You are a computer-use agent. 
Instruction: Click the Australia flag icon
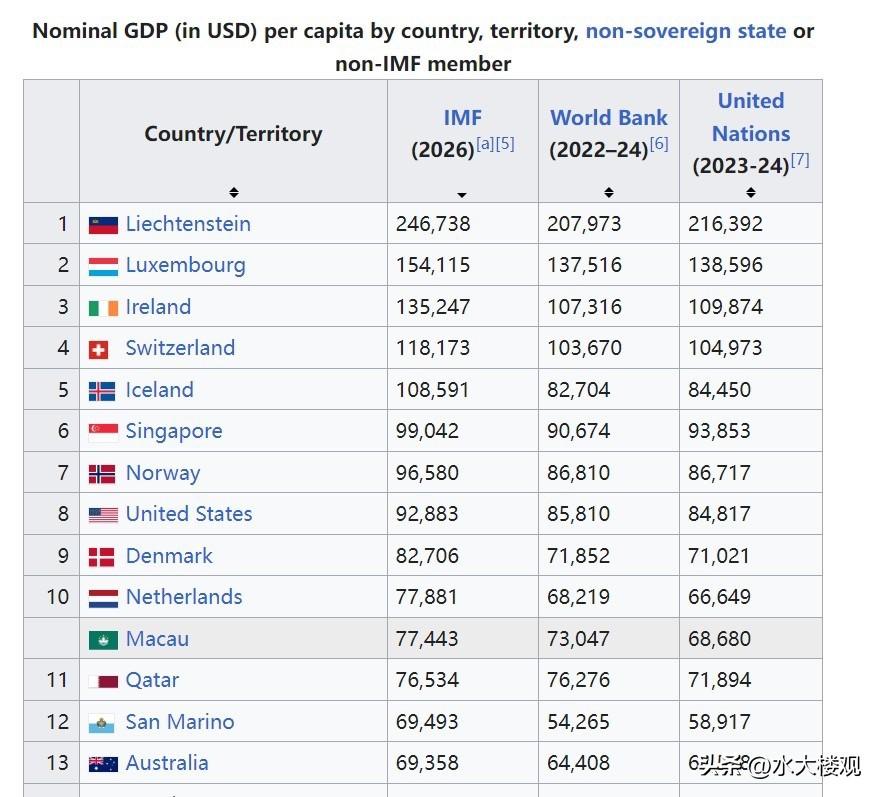104,763
